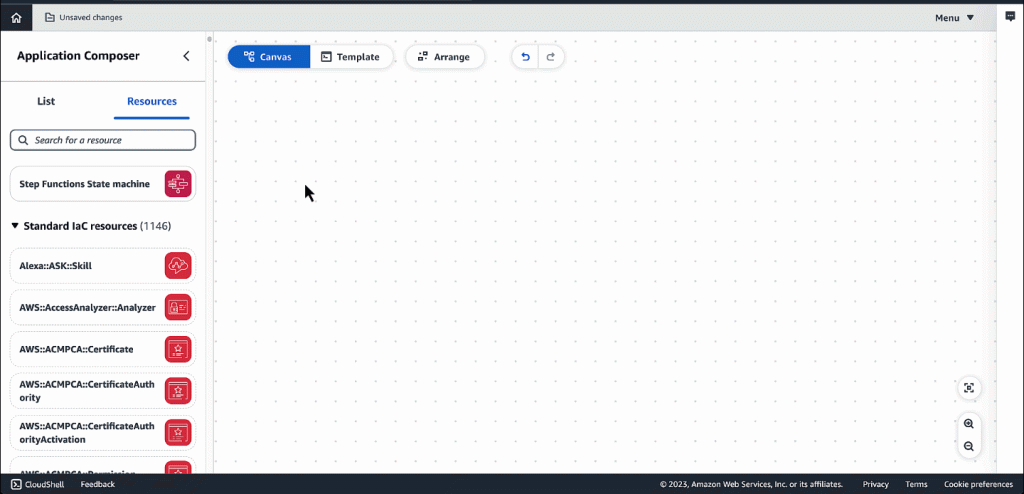
Task: Open the Privacy link
Action: 876,484
